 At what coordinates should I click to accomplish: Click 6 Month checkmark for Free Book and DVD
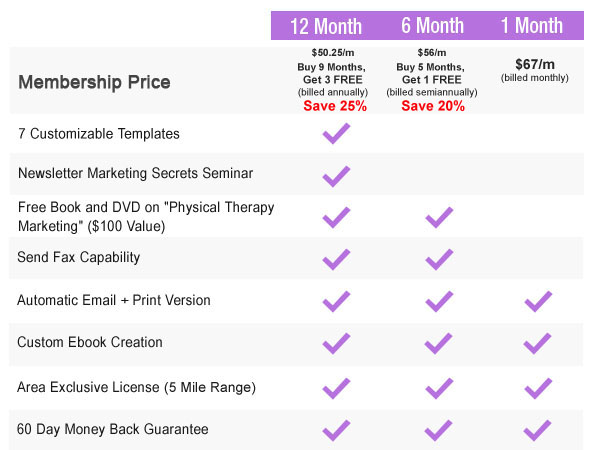439,217
